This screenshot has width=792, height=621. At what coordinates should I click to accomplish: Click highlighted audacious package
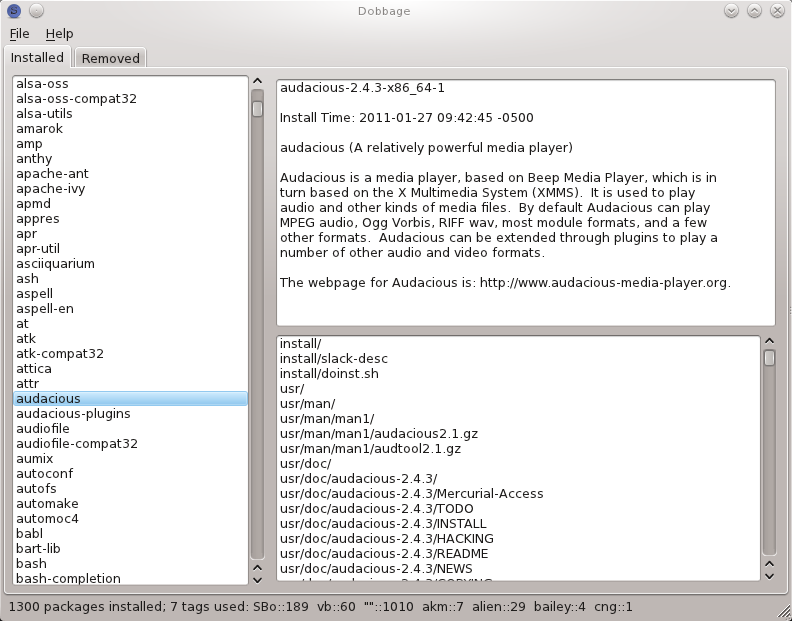pyautogui.click(x=130, y=399)
